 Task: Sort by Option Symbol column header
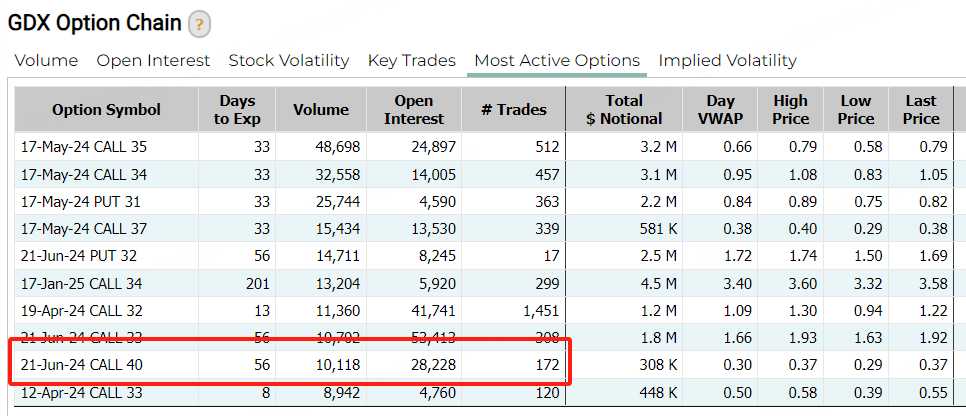[x=107, y=110]
